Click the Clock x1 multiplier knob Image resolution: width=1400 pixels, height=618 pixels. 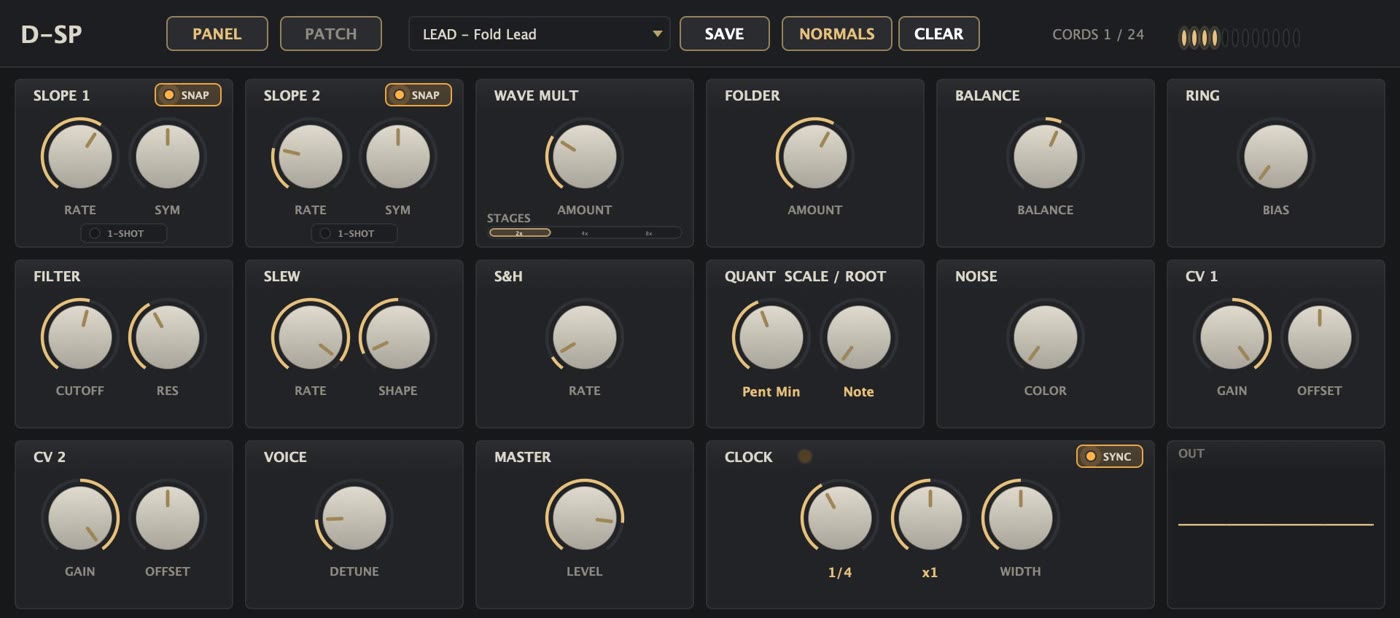click(930, 518)
